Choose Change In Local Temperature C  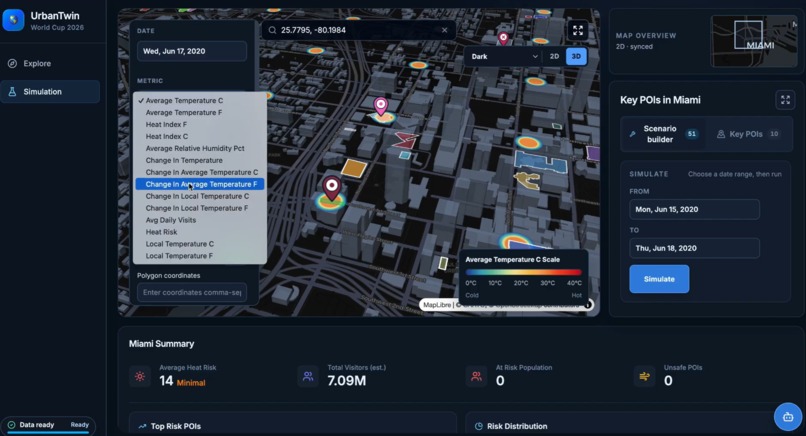point(199,196)
